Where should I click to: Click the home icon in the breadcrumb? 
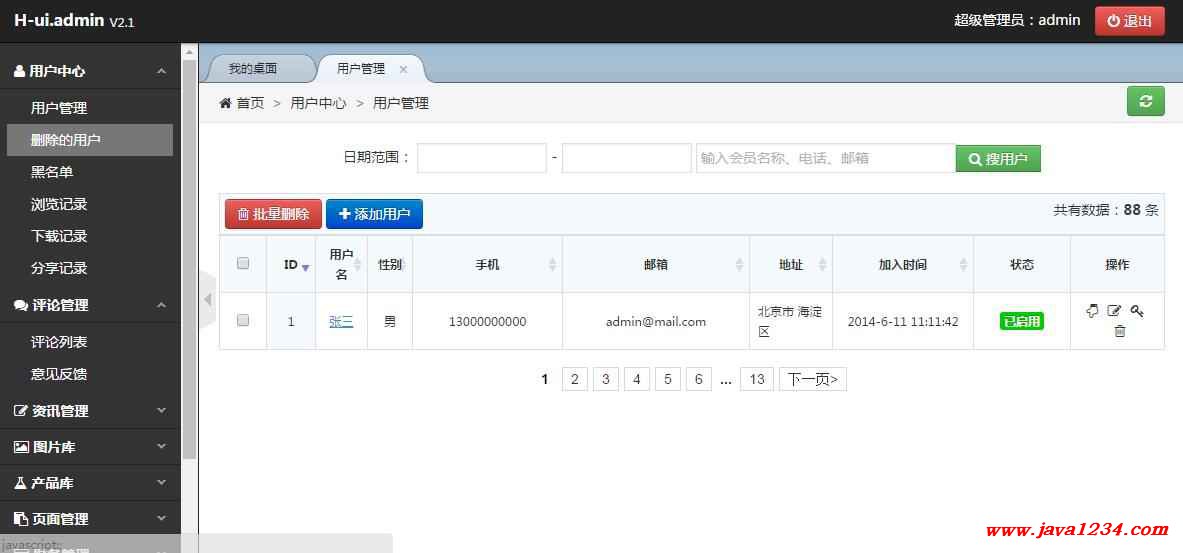click(x=225, y=103)
